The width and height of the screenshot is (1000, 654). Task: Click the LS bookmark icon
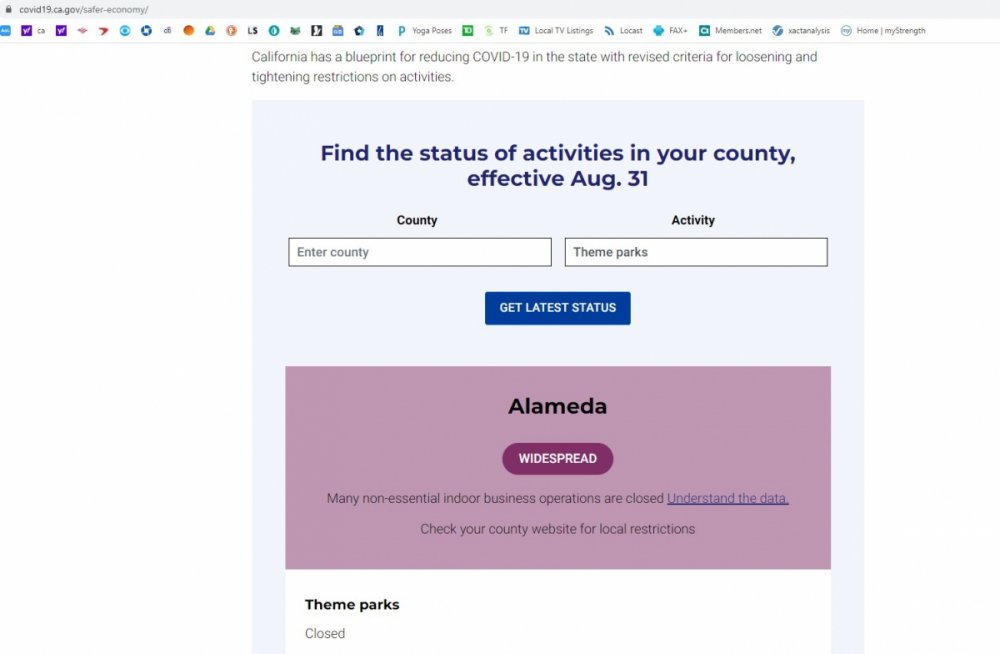pos(253,31)
